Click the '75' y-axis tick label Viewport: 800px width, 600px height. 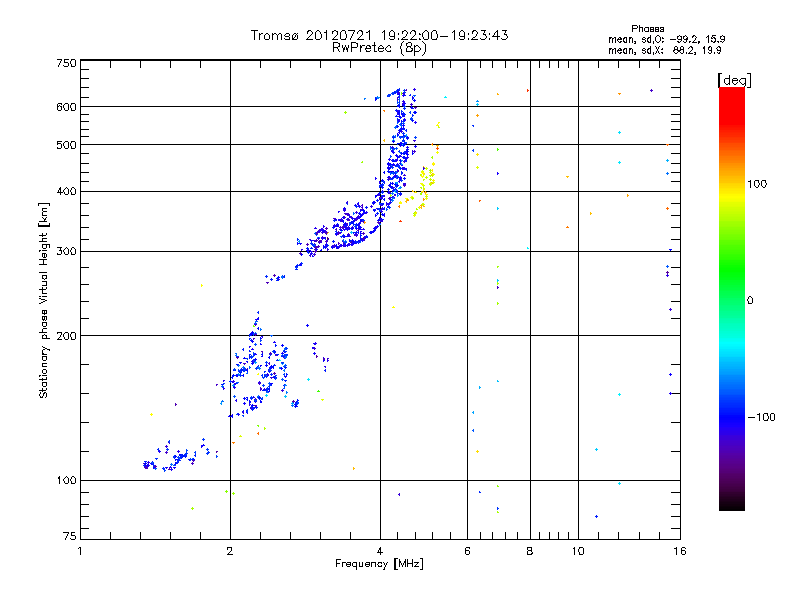(70, 536)
